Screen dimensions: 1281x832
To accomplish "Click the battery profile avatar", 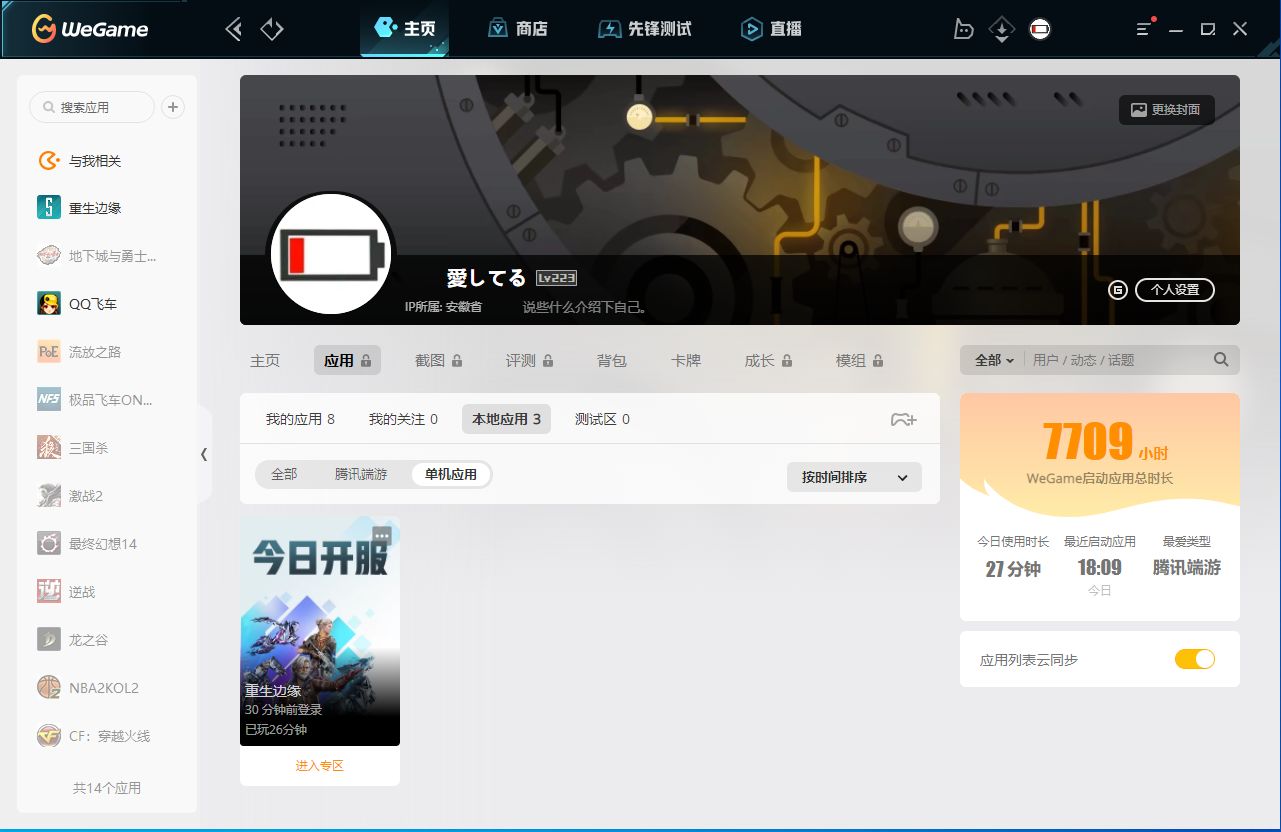I will (x=331, y=254).
